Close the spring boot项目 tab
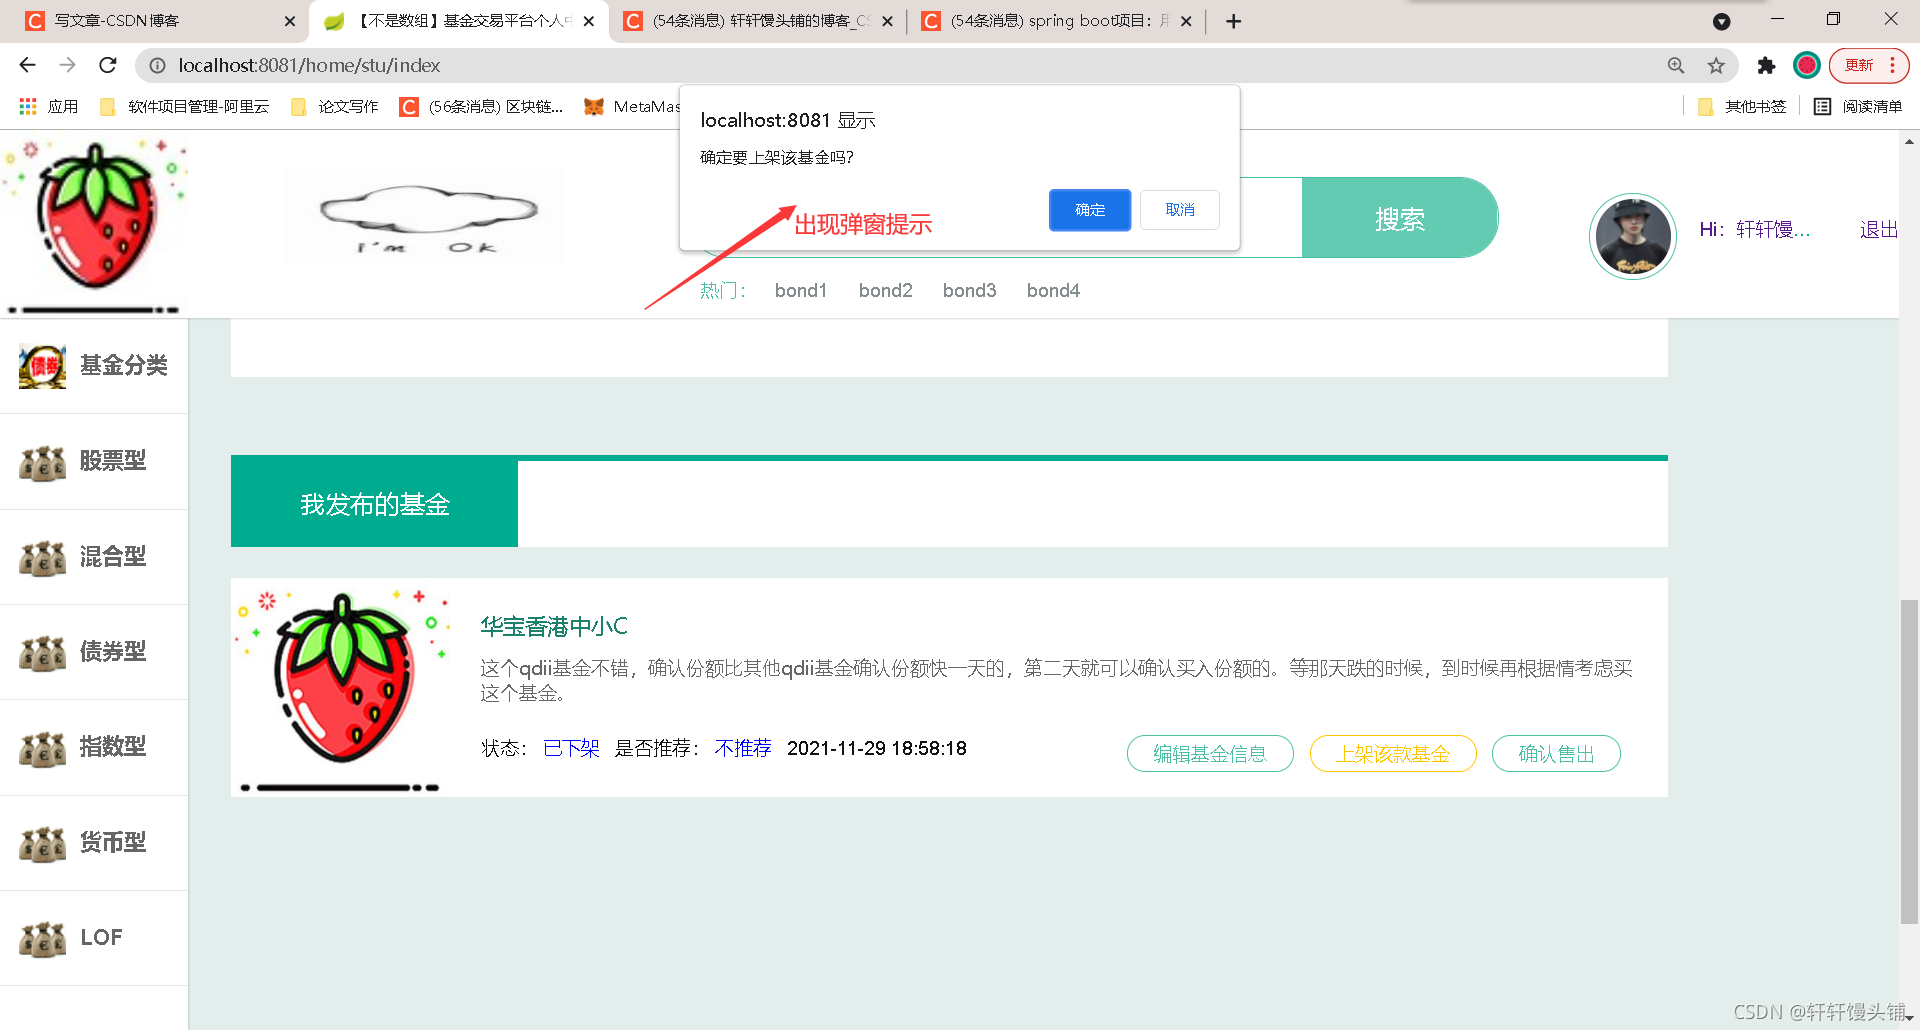 coord(1186,21)
